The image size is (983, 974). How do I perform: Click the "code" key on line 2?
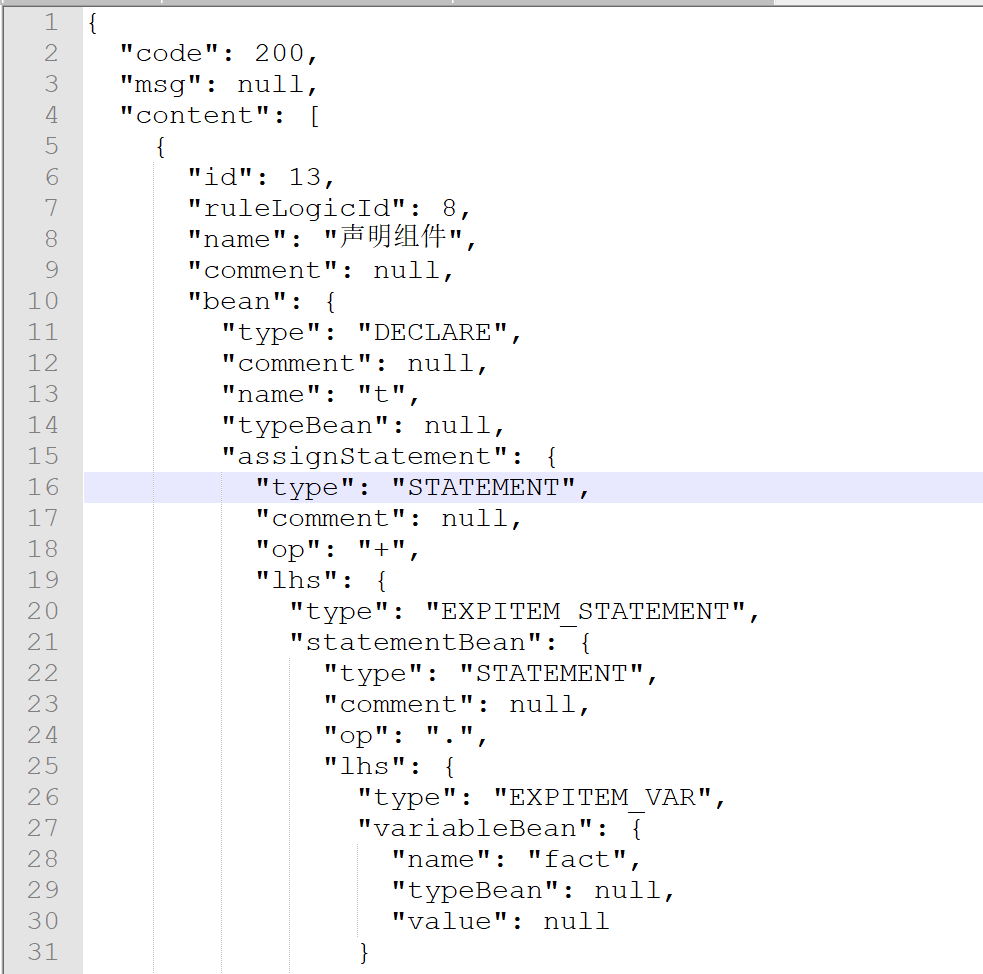(x=169, y=53)
